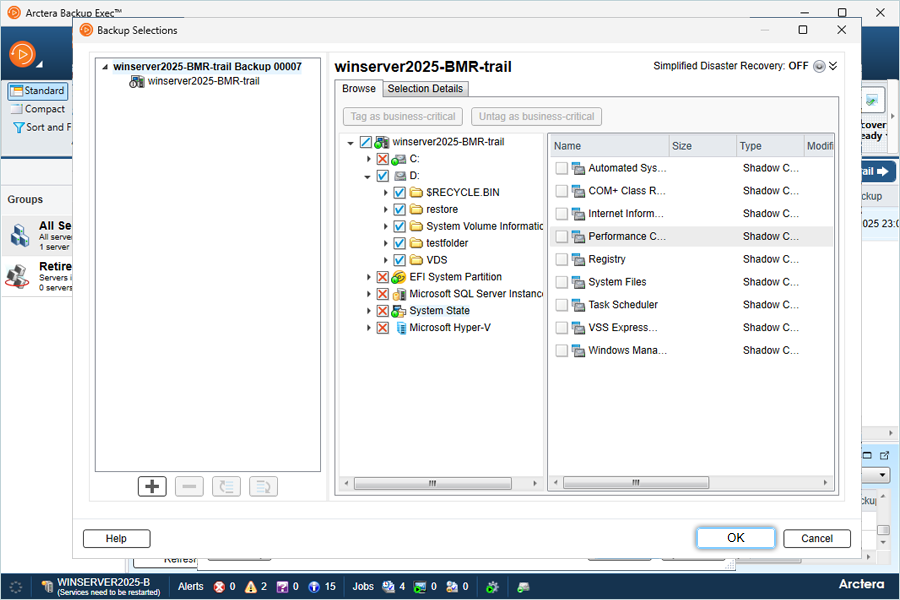
Task: Click the move-down reorder button under server list
Action: pos(263,486)
